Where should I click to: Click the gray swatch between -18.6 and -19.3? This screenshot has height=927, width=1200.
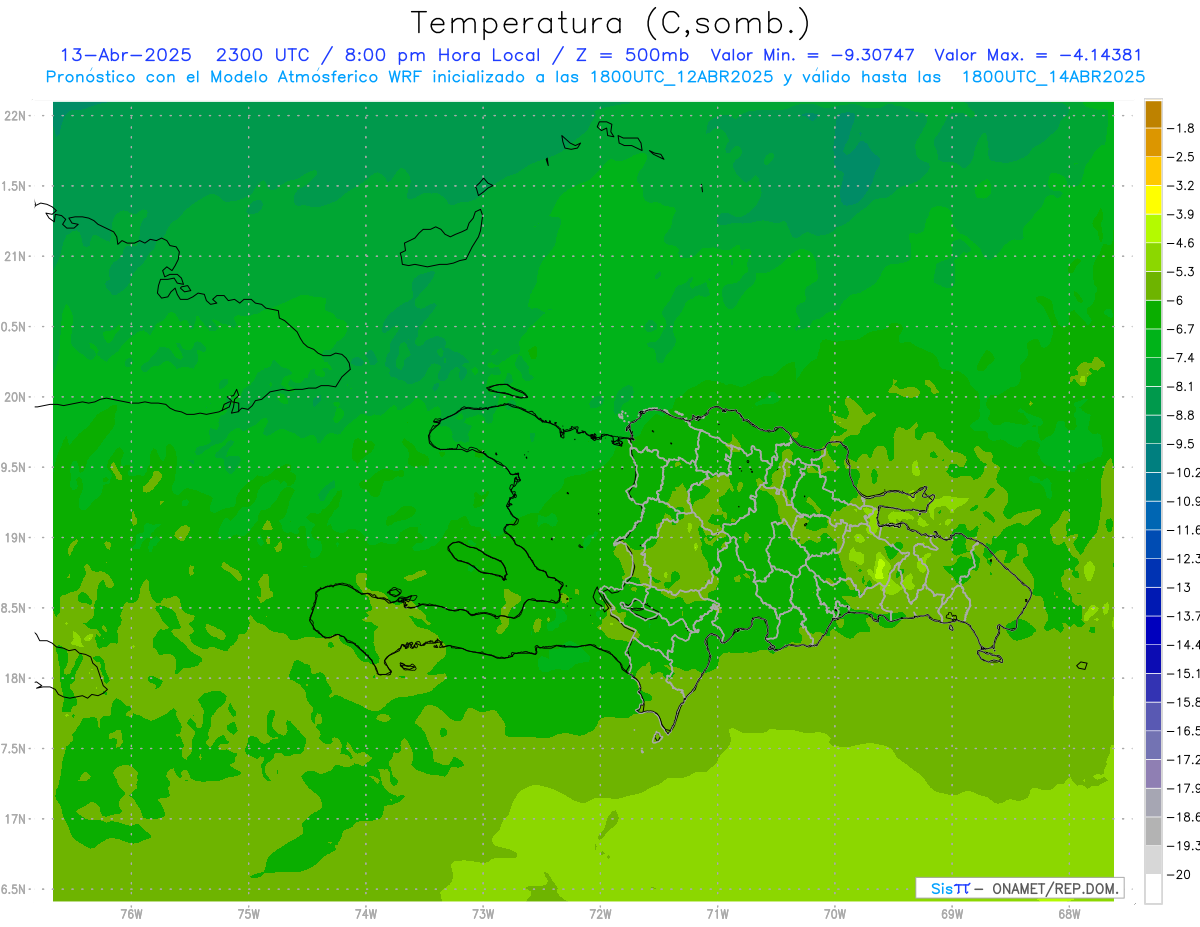coord(1153,831)
